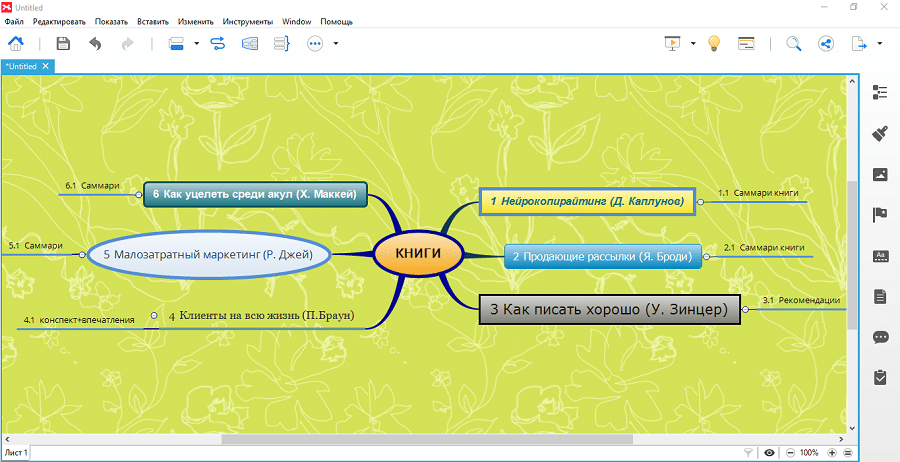Toggle the filter funnel in the status bar

(x=749, y=453)
